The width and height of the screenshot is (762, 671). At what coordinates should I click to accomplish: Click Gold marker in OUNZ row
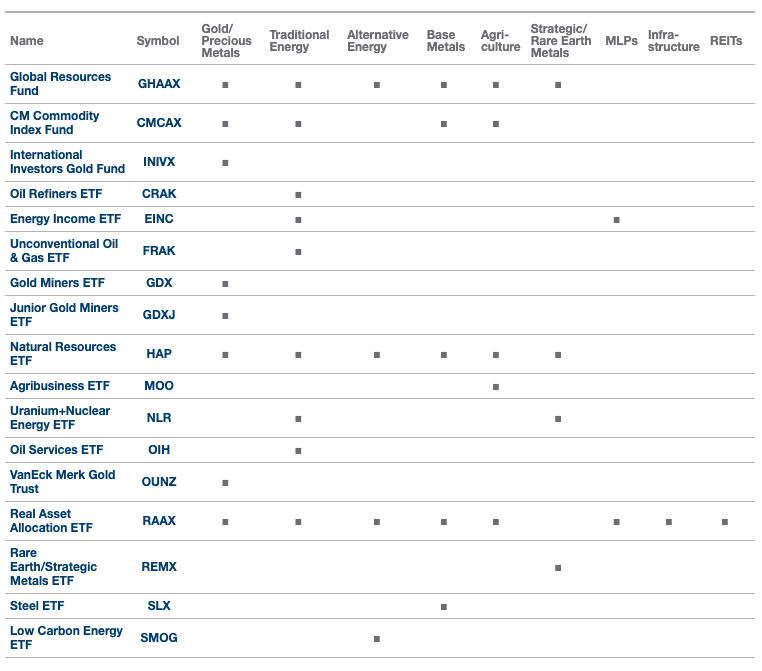point(225,483)
